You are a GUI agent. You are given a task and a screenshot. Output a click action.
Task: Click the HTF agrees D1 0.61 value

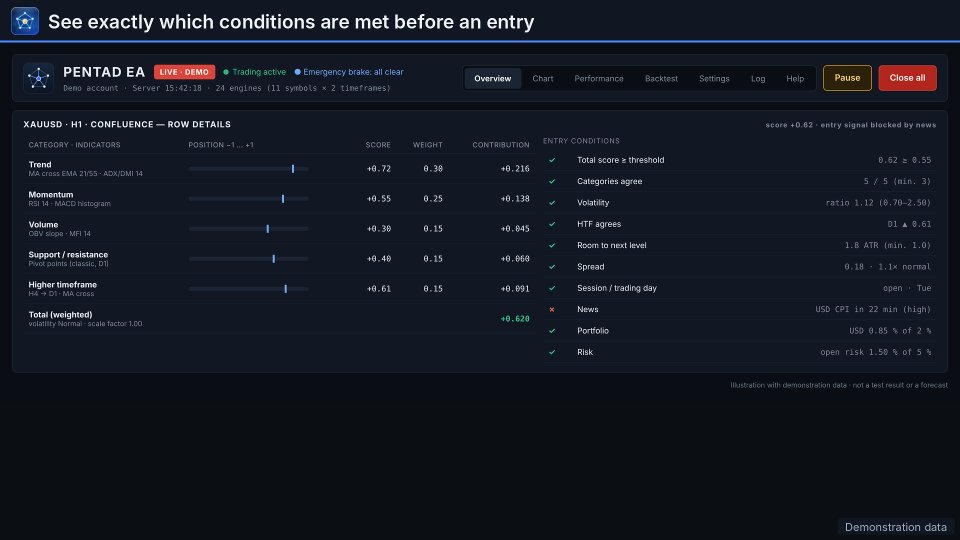pos(909,224)
